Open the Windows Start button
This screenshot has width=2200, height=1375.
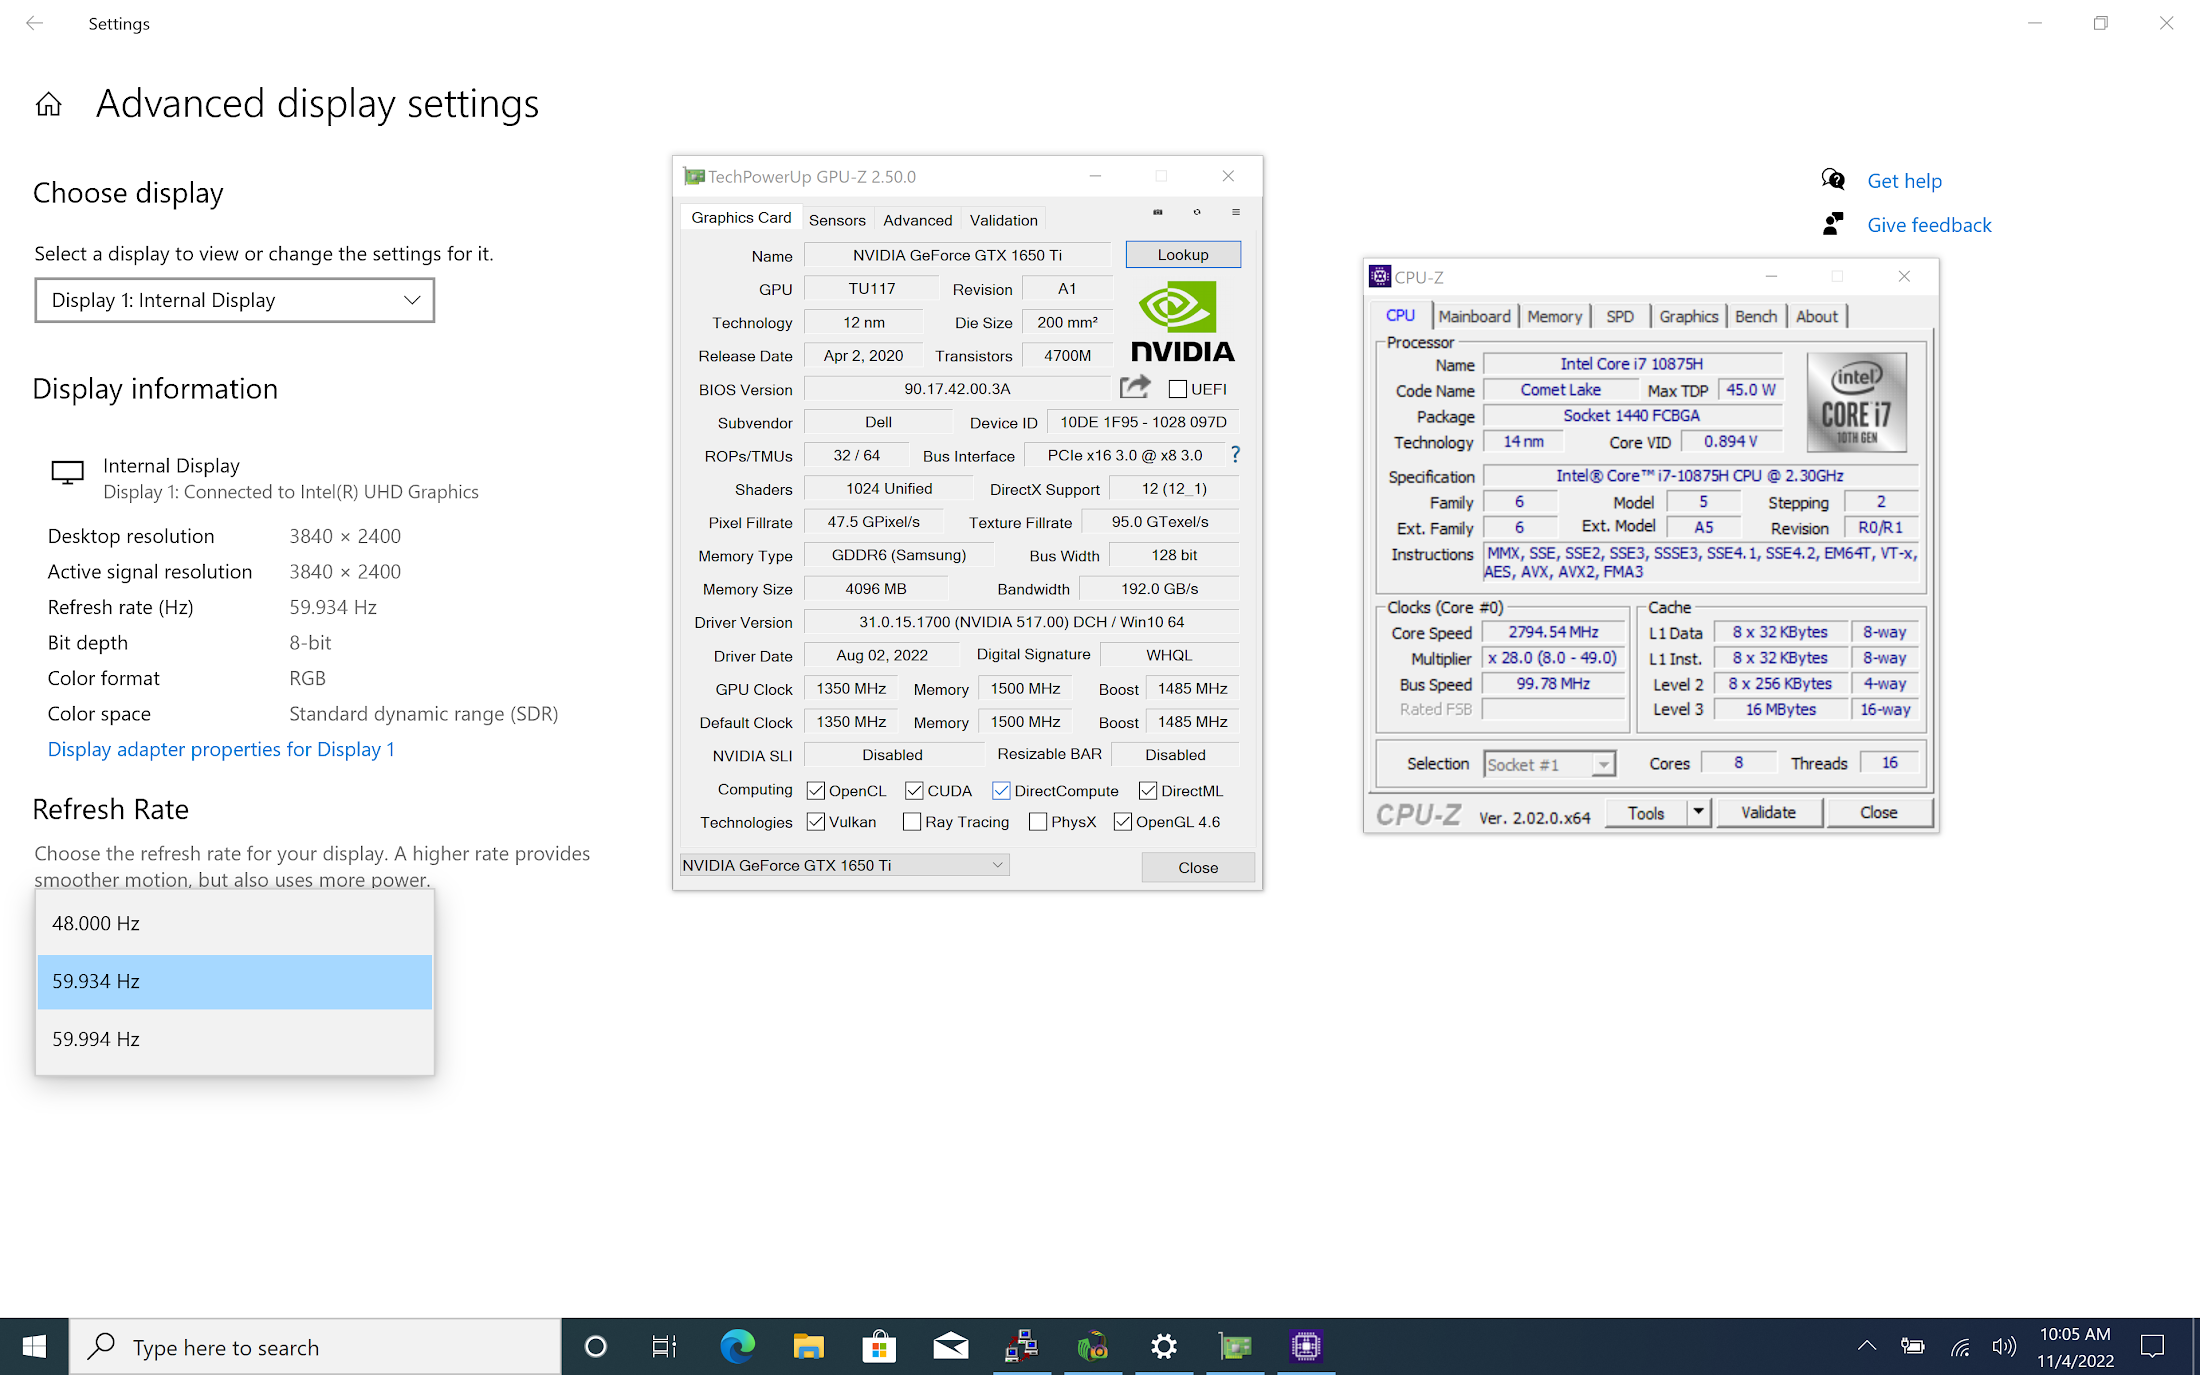pyautogui.click(x=34, y=1347)
